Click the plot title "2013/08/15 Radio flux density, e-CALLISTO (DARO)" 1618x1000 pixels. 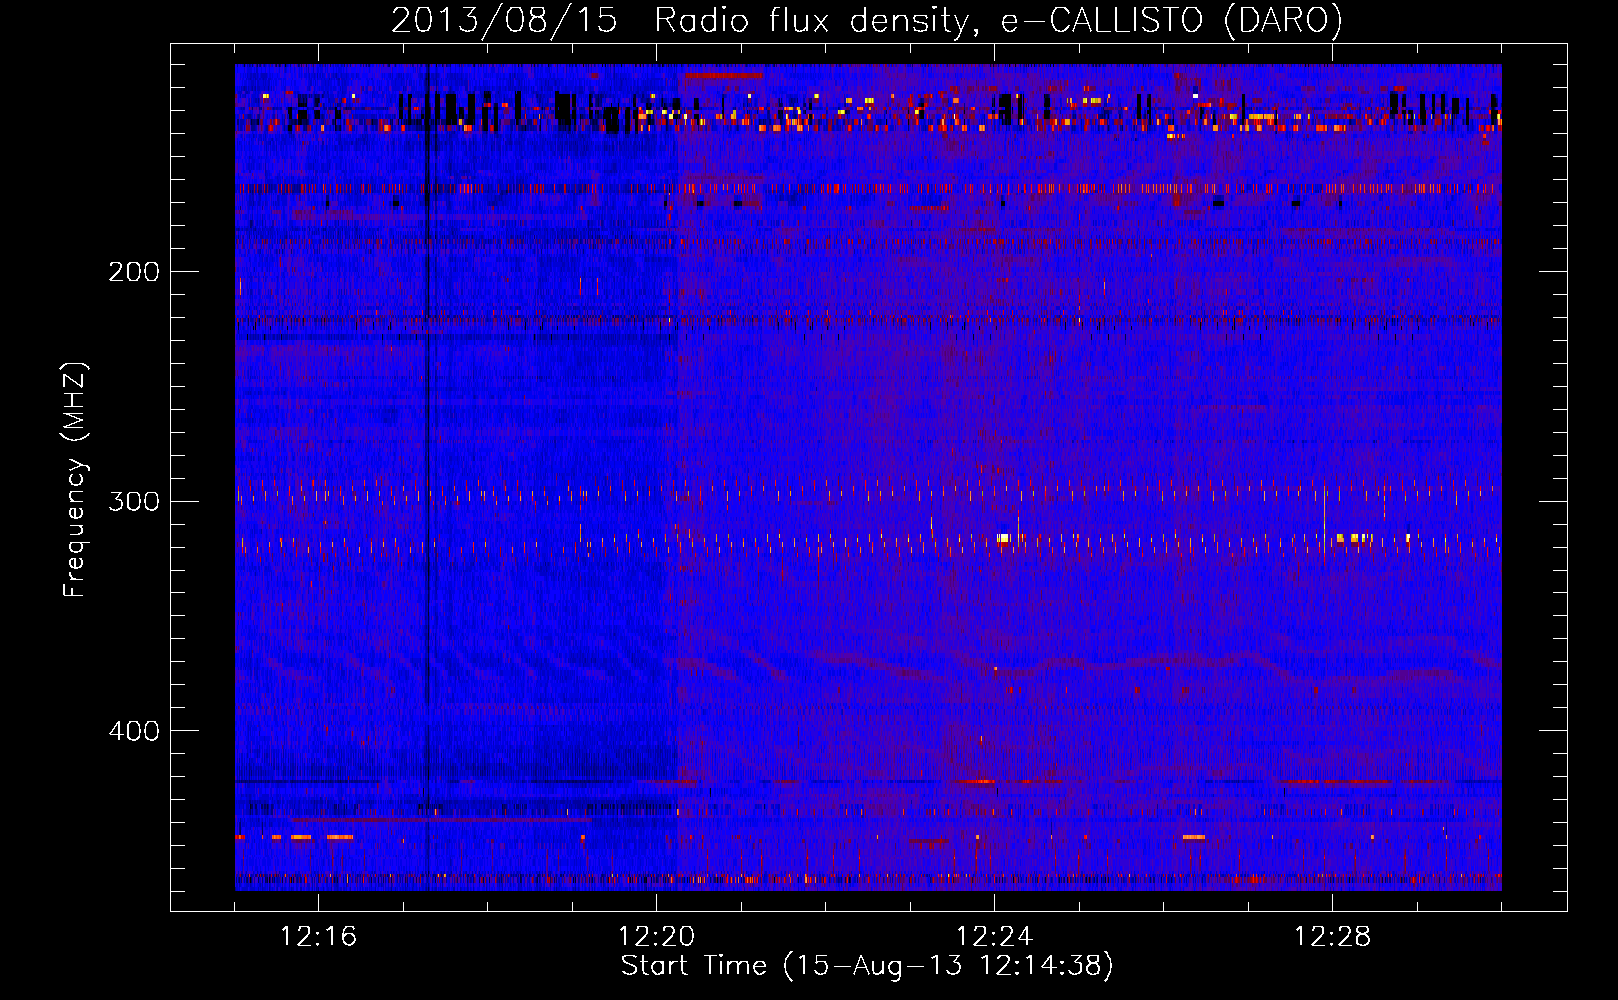(867, 20)
